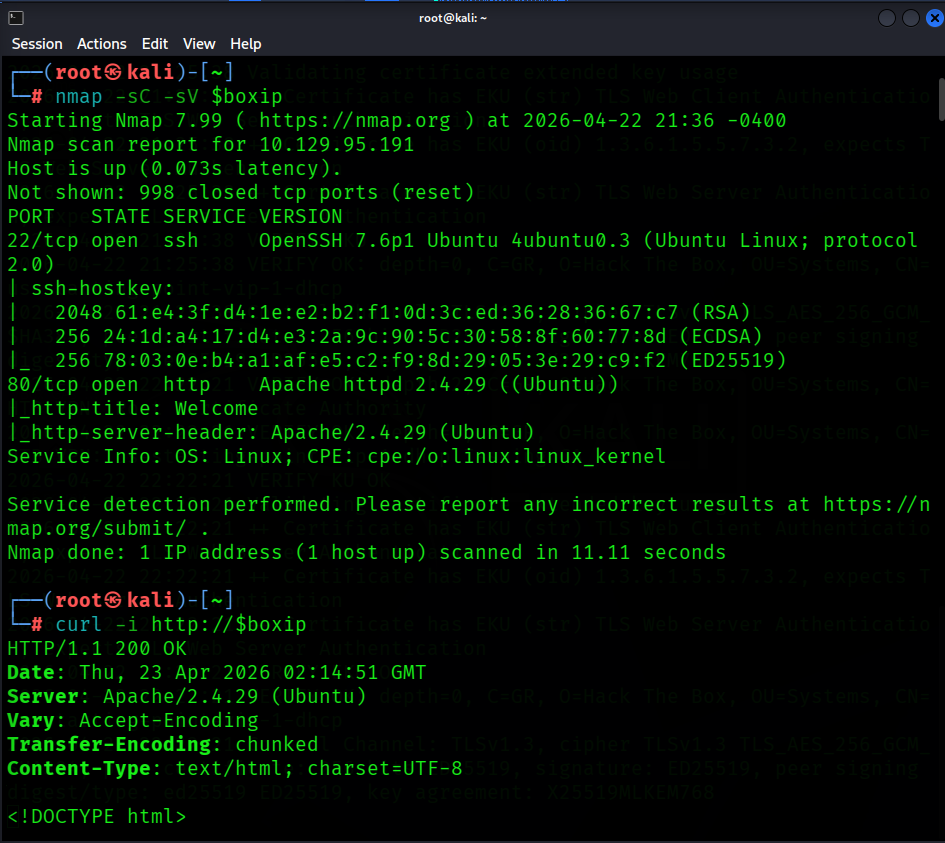Click the RSA host key fingerprint line
Screen dimensions: 945x843
click(x=403, y=313)
